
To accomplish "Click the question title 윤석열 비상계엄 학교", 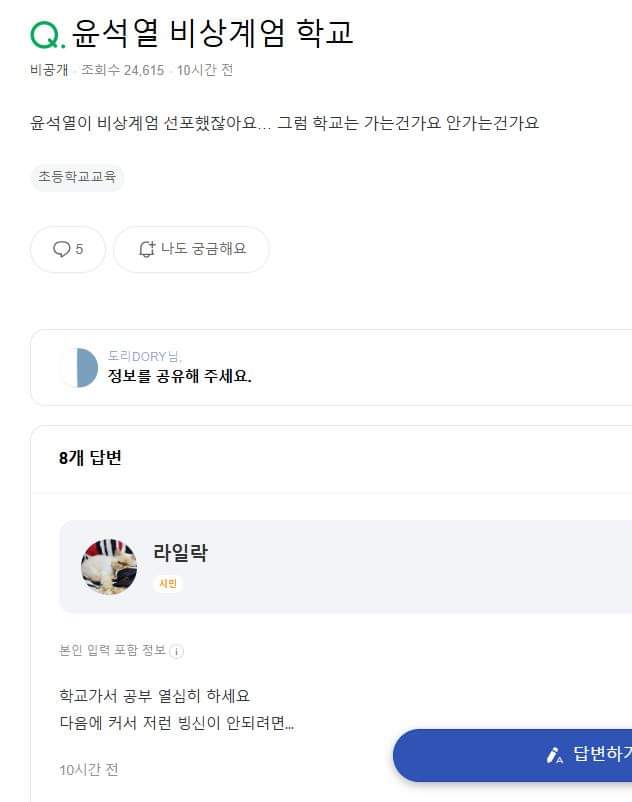I will tap(212, 34).
